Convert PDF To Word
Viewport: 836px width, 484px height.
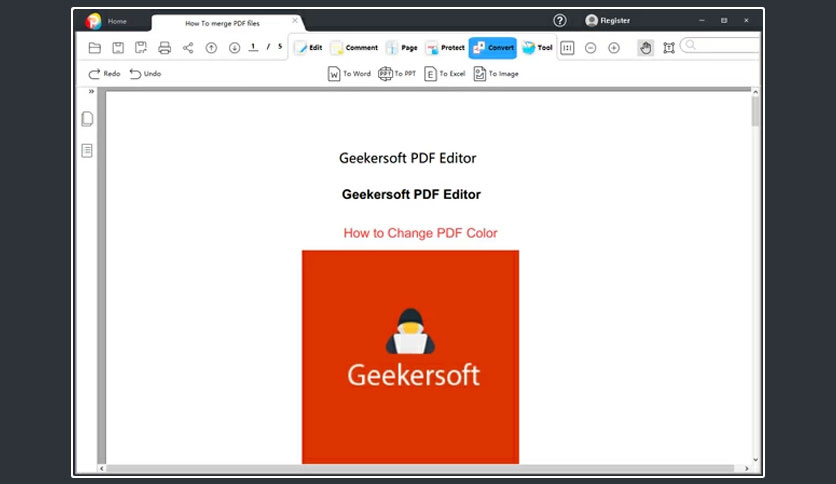349,74
